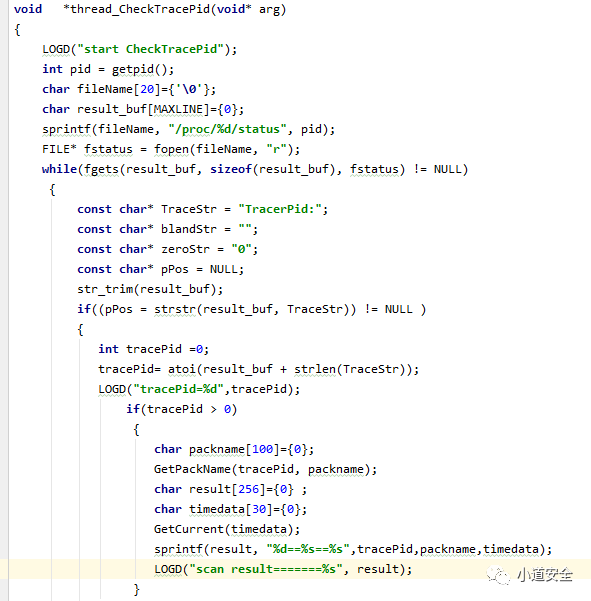The height and width of the screenshot is (601, 591).
Task: Click the zeroStr variable declaration
Action: click(x=167, y=249)
